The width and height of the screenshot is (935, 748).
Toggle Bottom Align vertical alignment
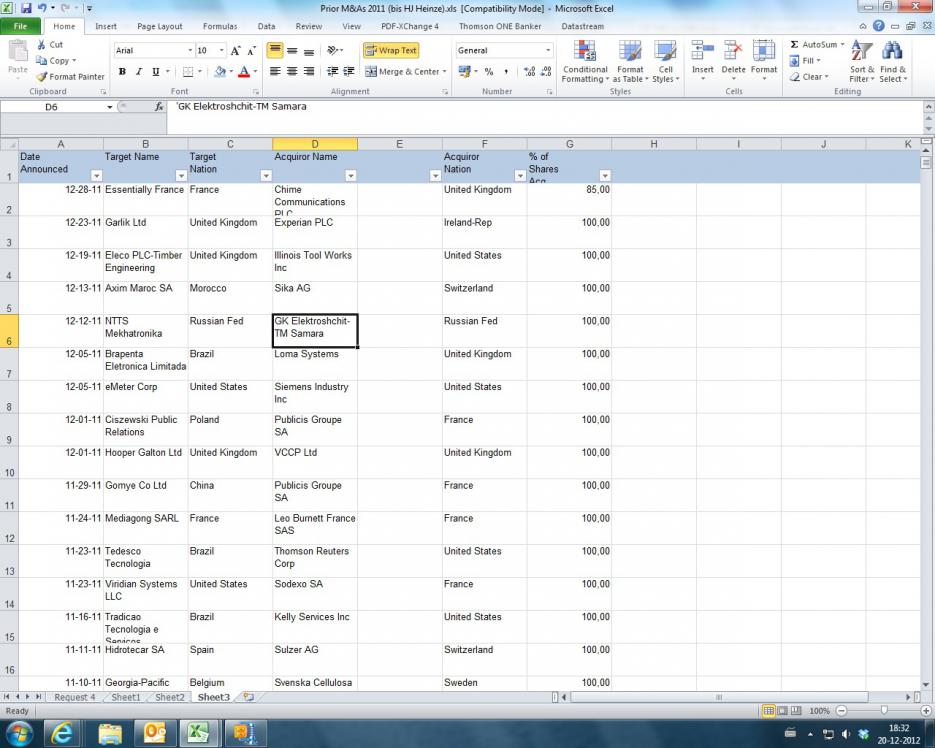tap(308, 51)
